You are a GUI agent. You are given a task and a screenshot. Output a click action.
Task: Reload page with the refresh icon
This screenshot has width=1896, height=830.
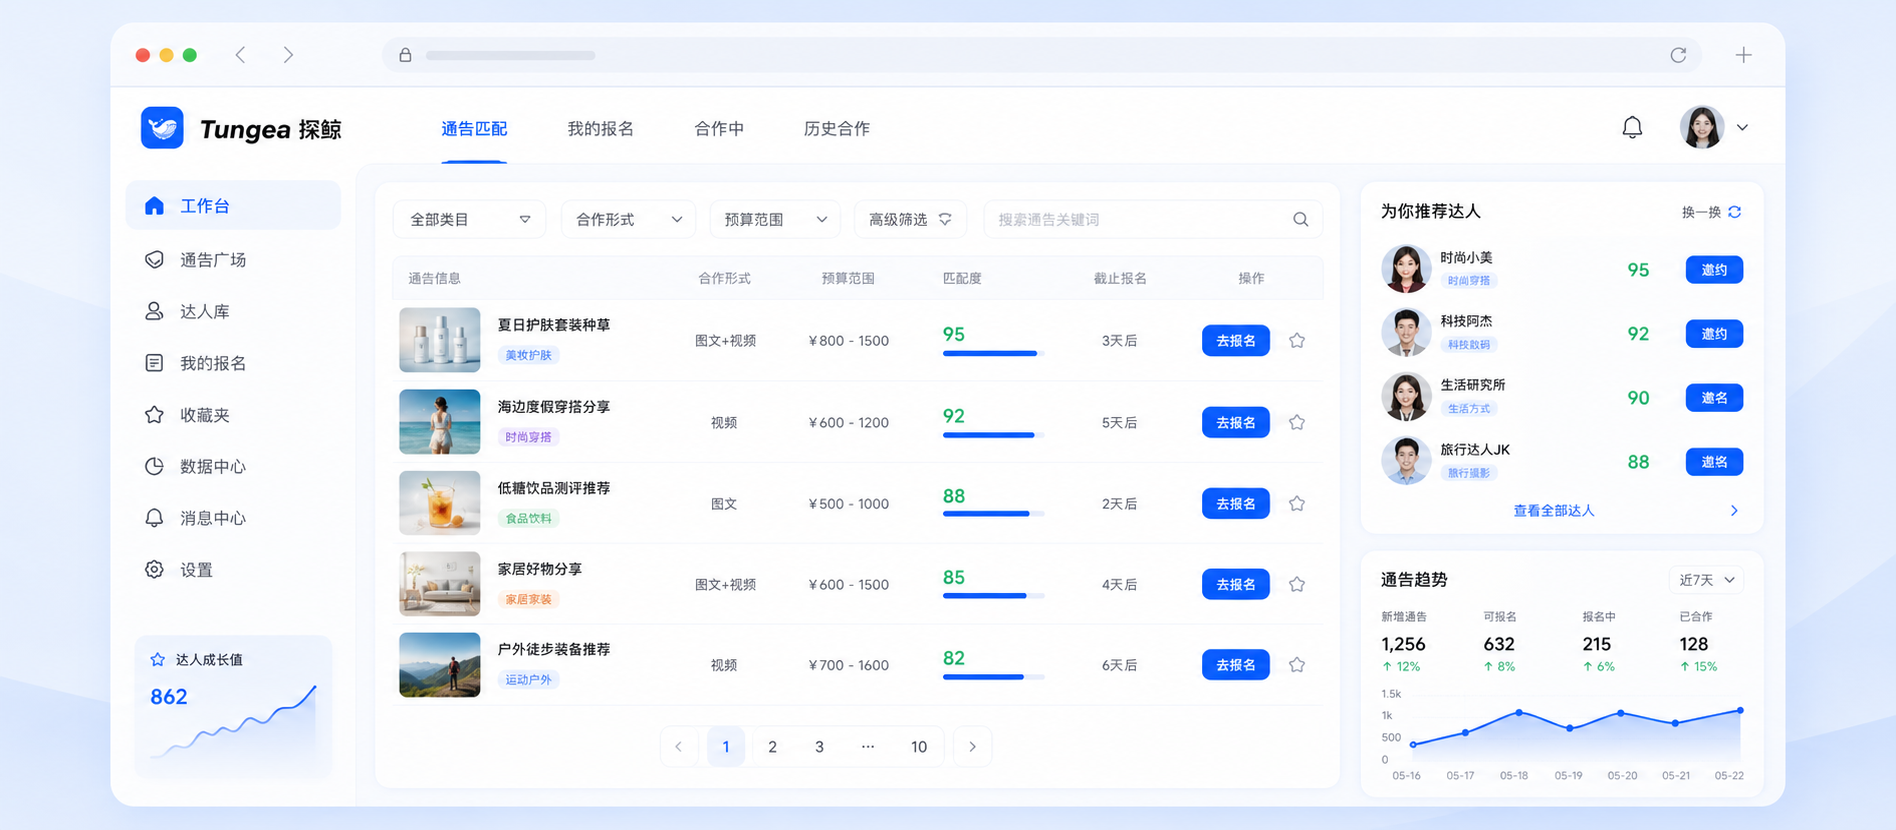tap(1678, 55)
